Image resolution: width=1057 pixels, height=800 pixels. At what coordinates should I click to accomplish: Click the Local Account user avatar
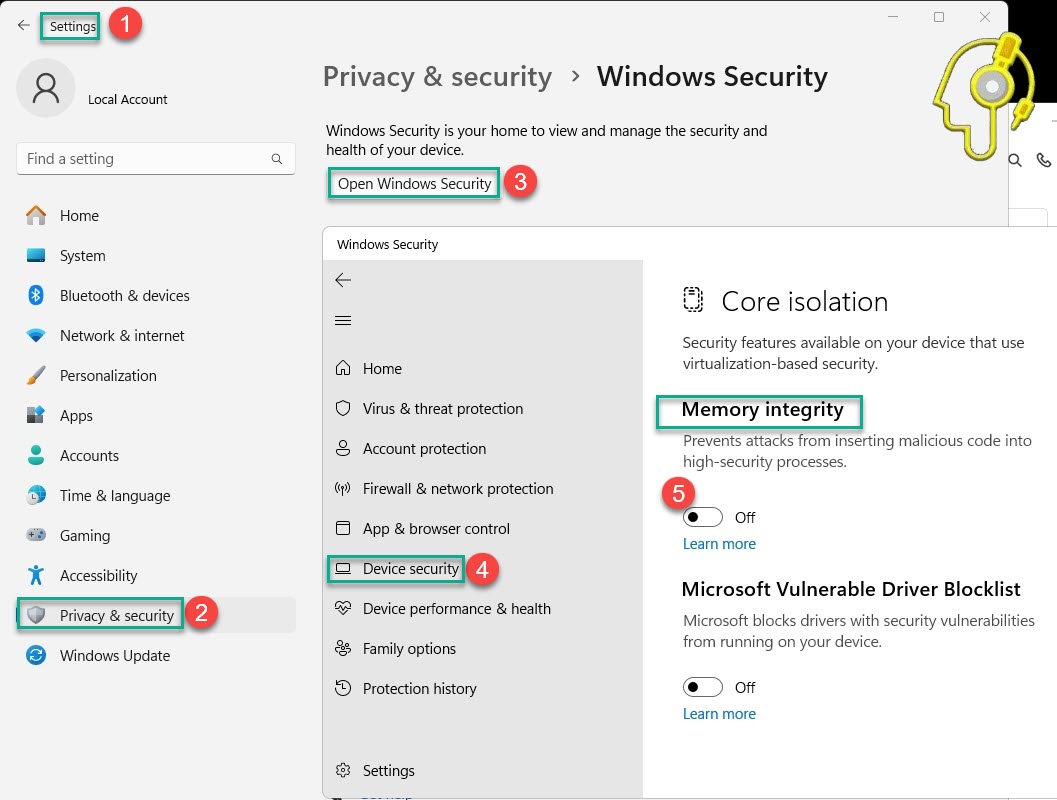(46, 88)
